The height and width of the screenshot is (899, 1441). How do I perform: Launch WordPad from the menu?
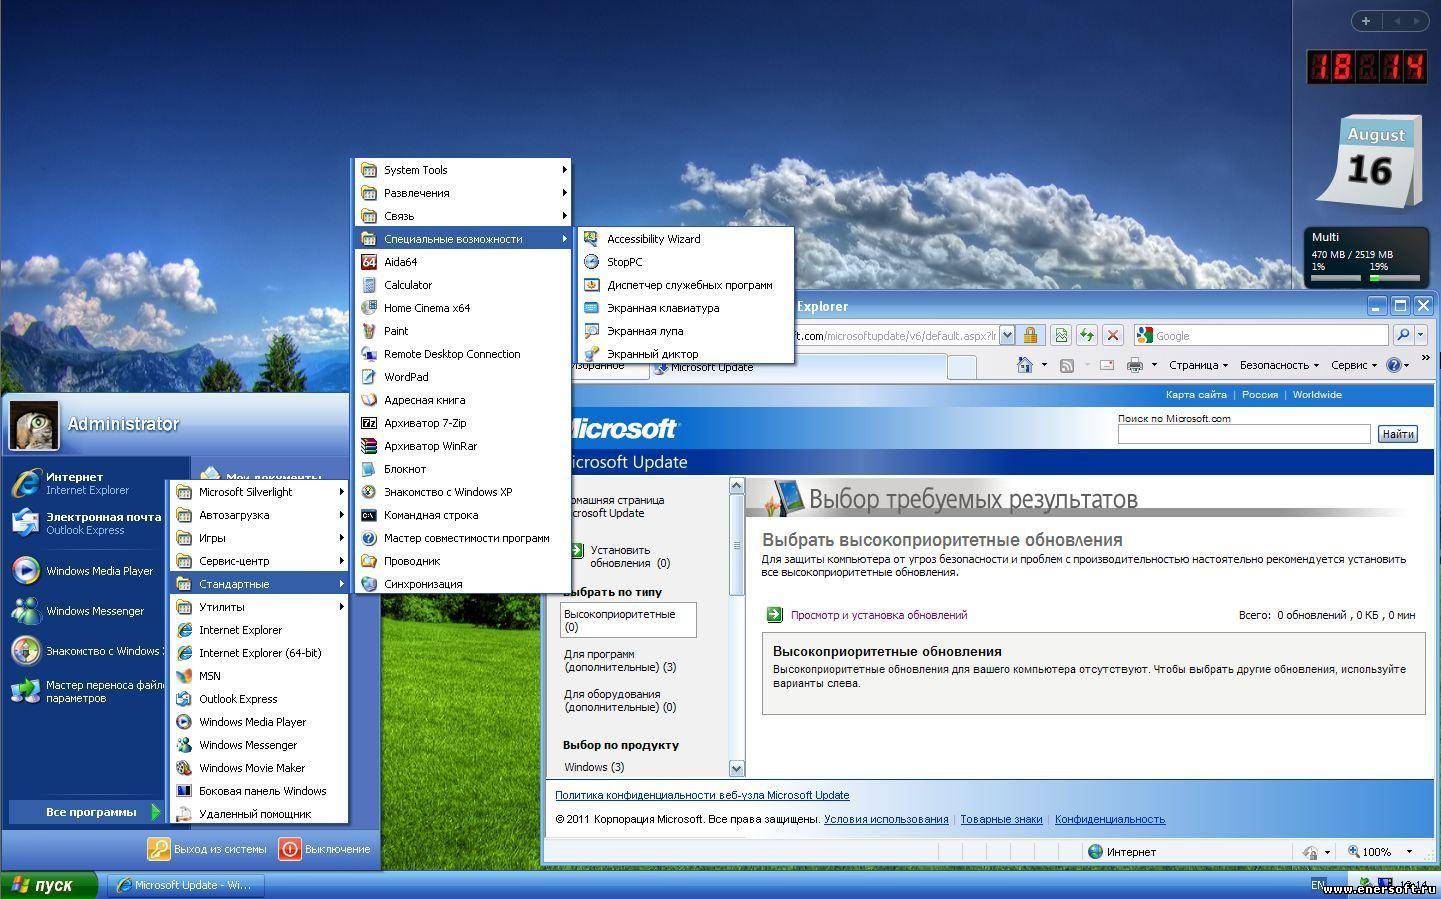click(463, 377)
